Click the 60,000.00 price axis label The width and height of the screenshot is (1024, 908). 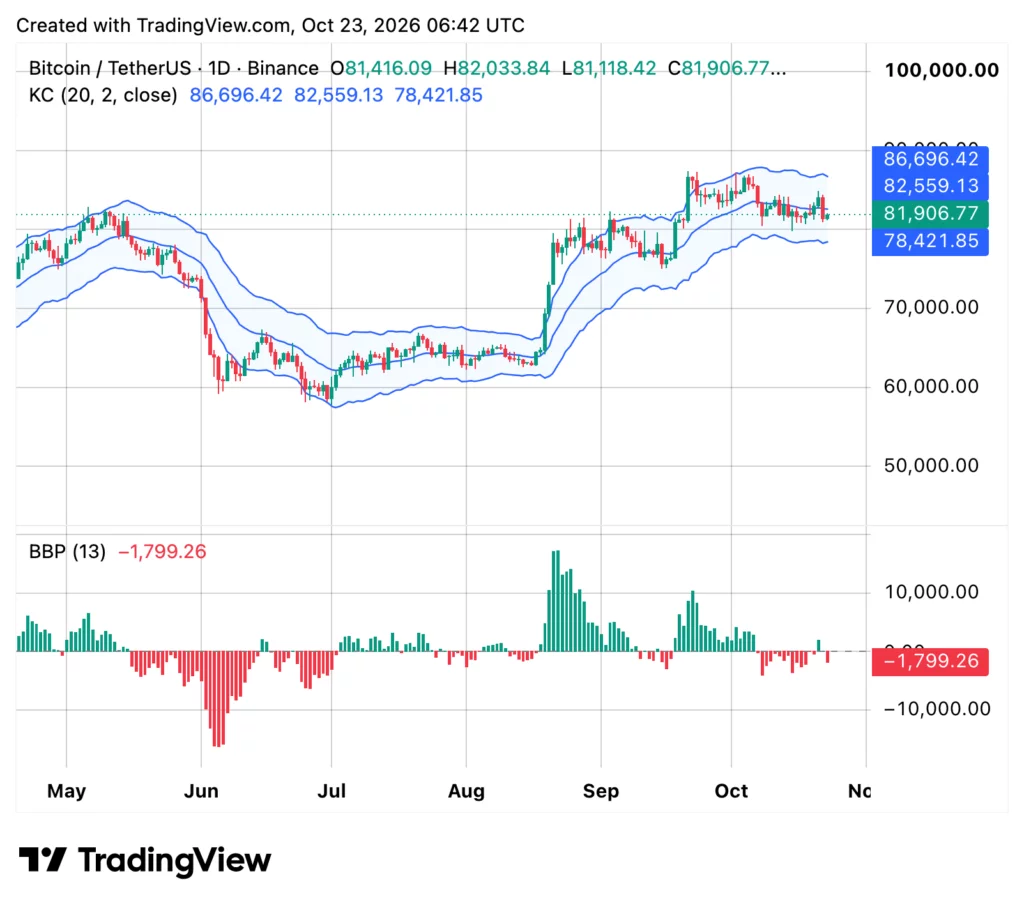tap(931, 386)
